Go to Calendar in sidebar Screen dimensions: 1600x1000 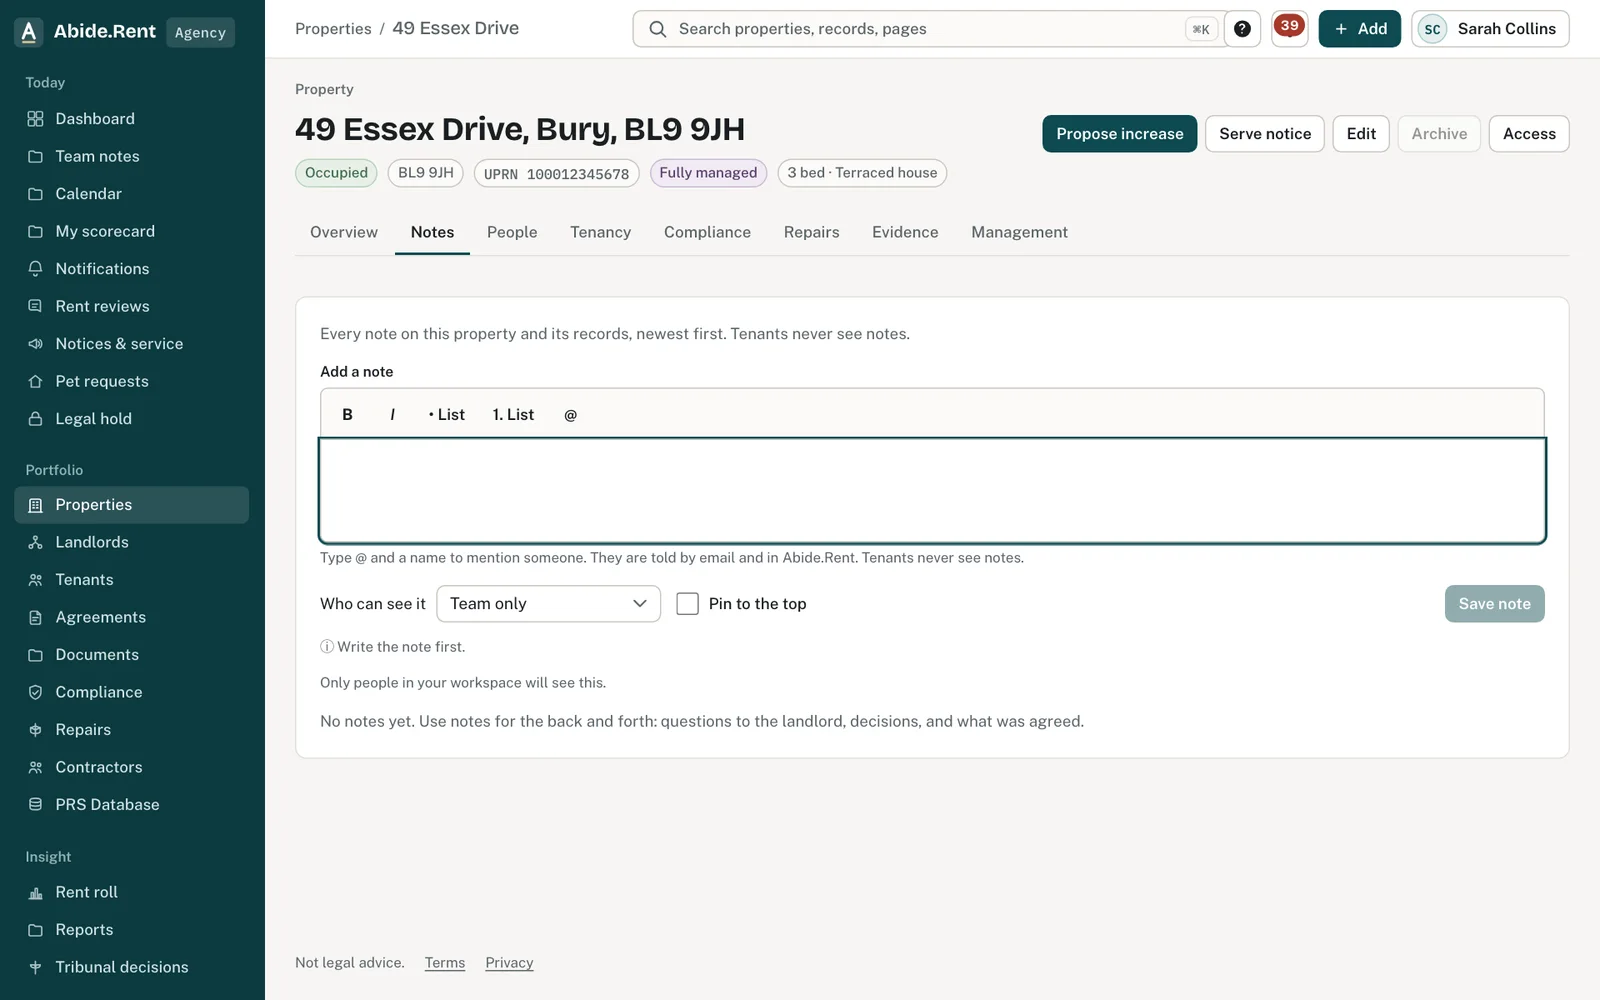tap(132, 194)
